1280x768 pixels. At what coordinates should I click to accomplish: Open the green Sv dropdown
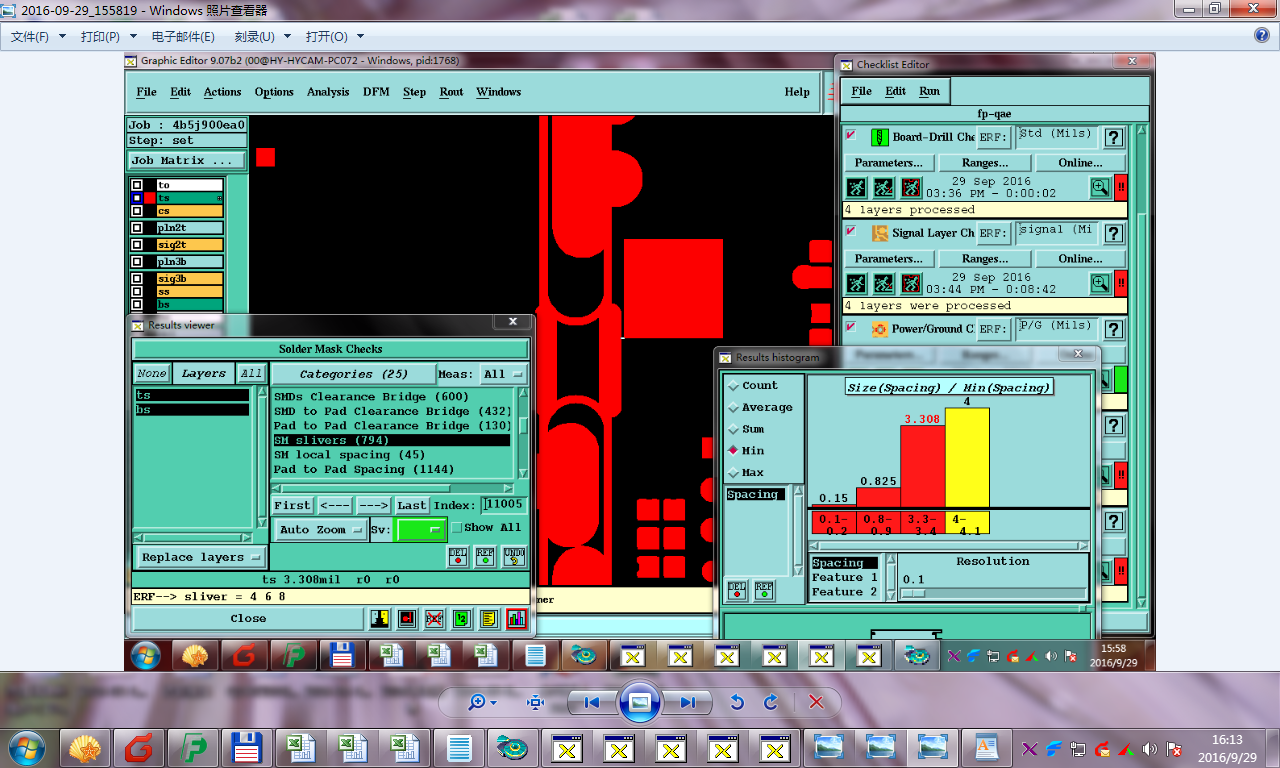click(x=420, y=530)
